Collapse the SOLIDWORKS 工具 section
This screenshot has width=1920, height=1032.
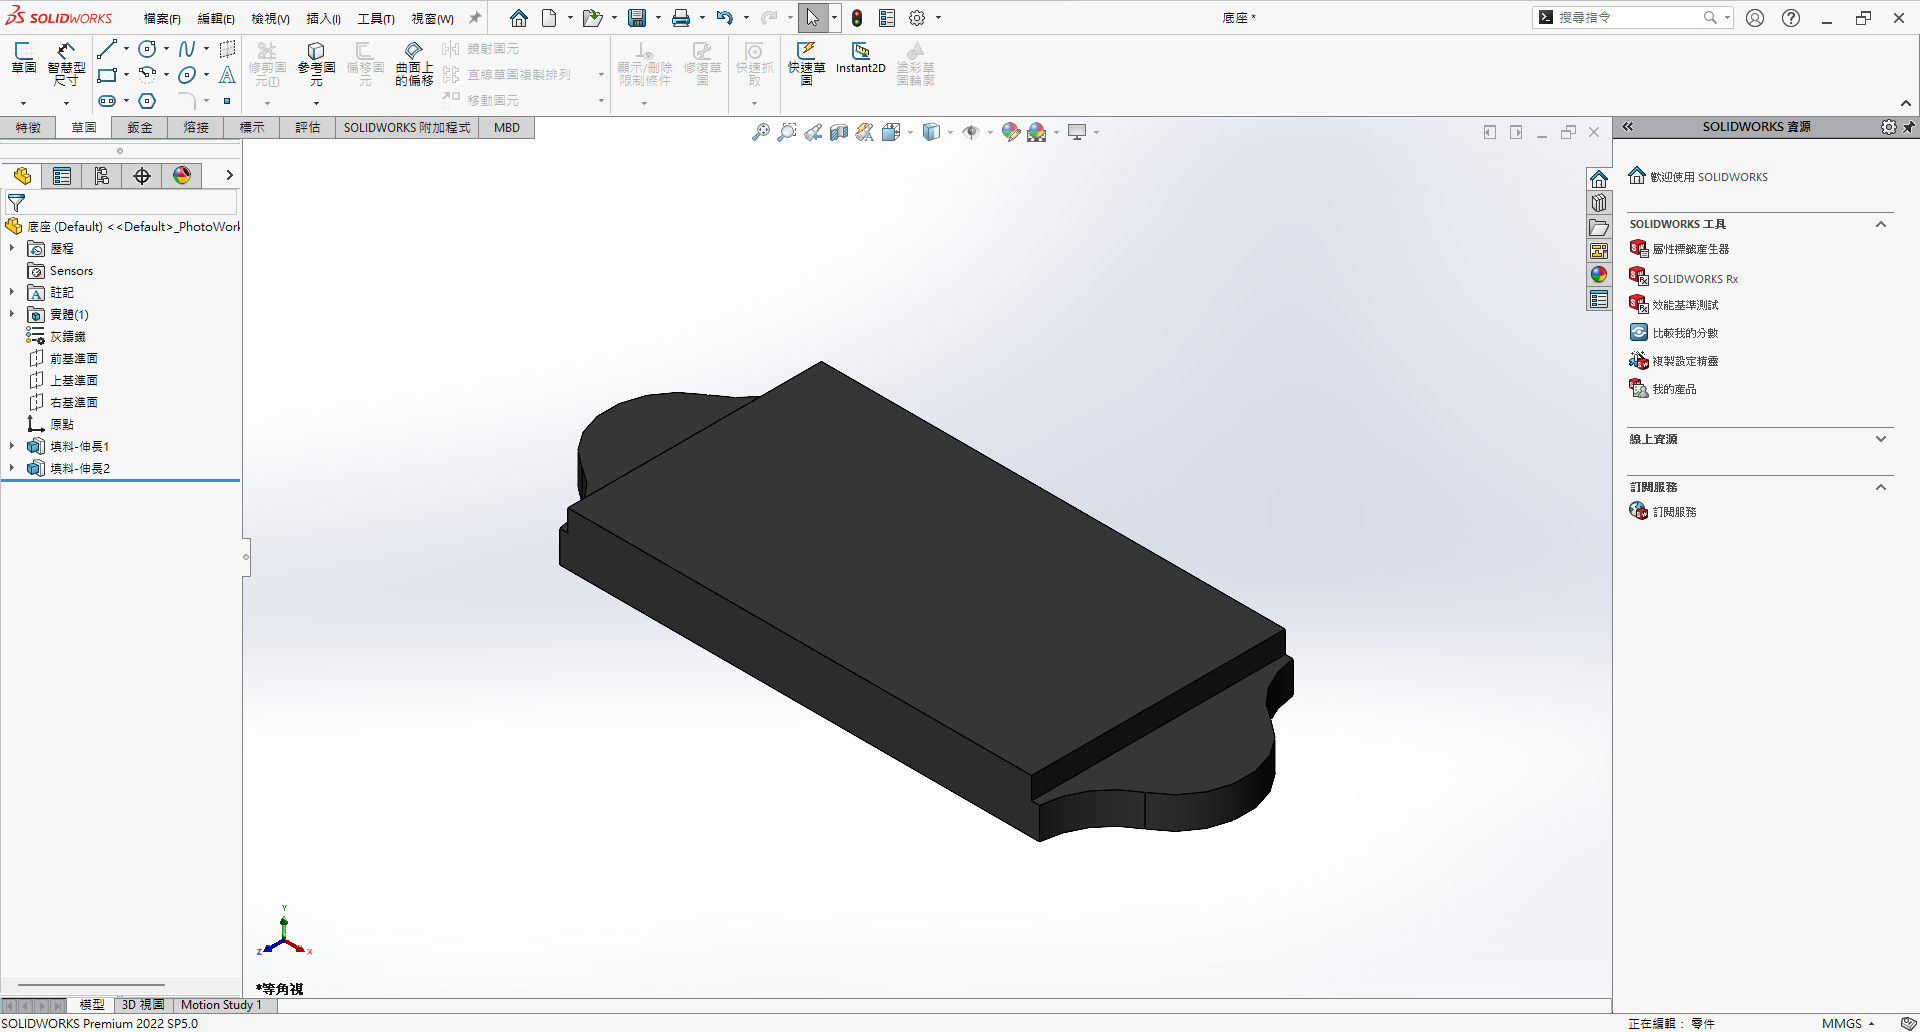1881,224
